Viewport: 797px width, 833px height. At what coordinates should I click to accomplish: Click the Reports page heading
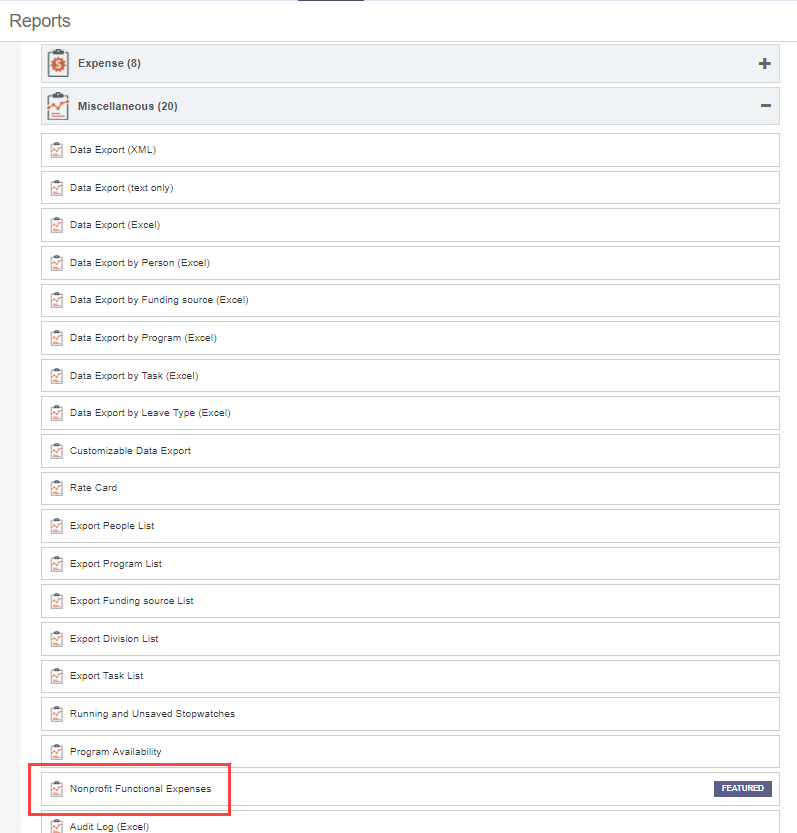coord(40,21)
